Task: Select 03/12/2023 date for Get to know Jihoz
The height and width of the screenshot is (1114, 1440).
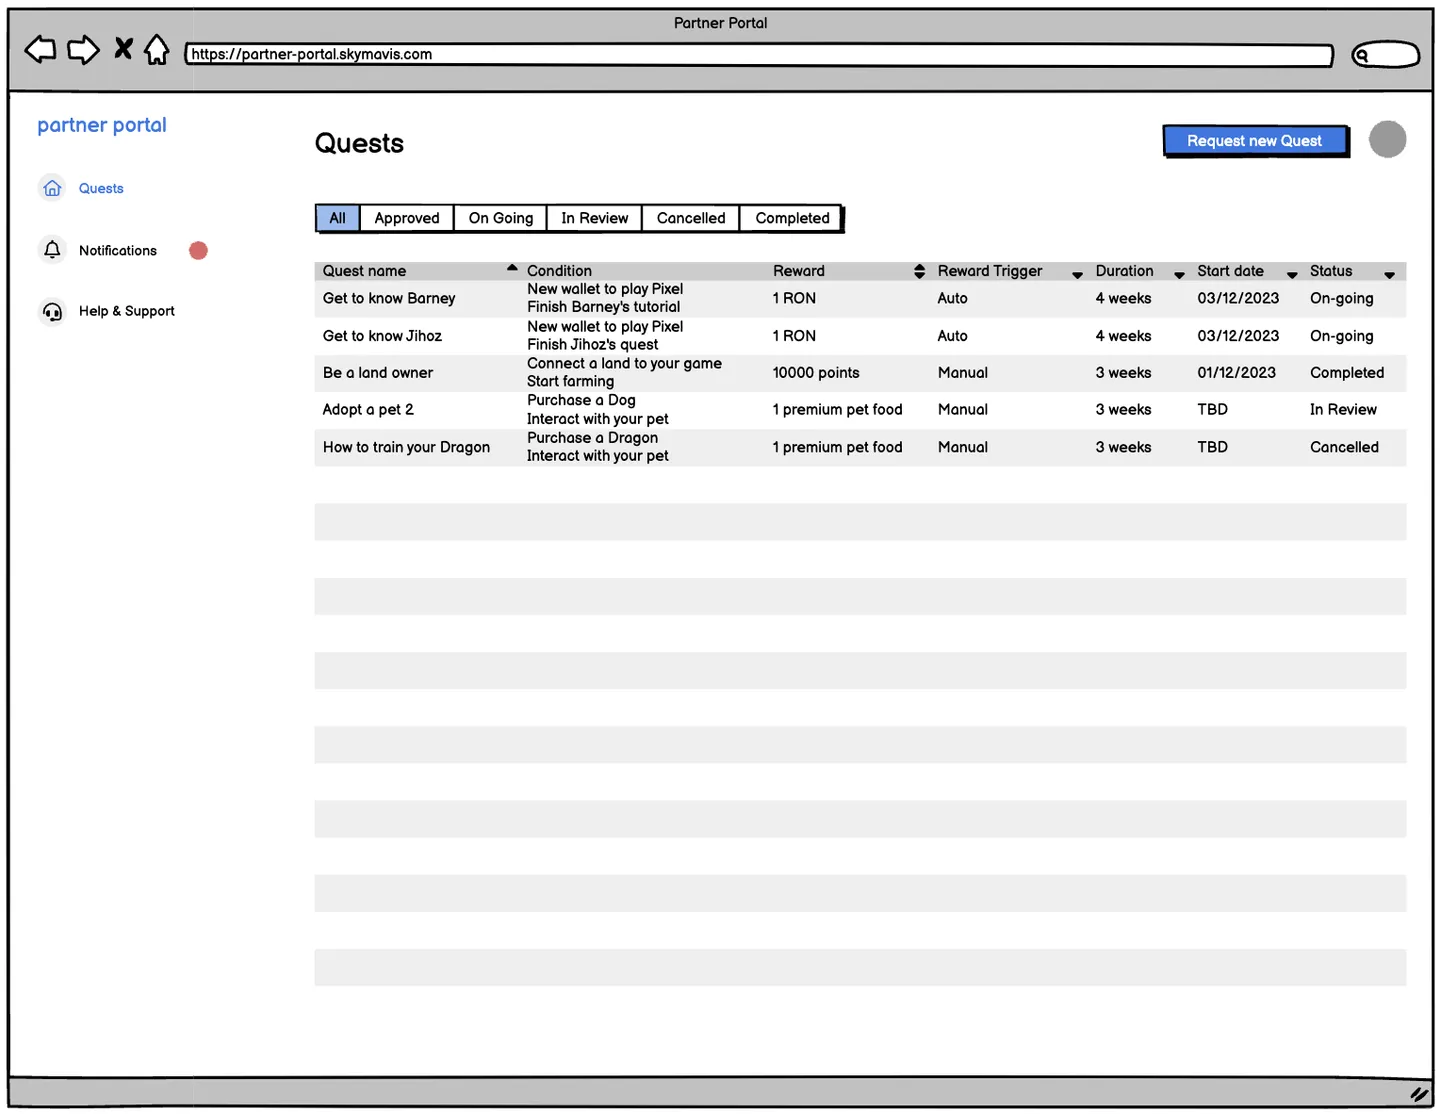Action: pyautogui.click(x=1238, y=336)
